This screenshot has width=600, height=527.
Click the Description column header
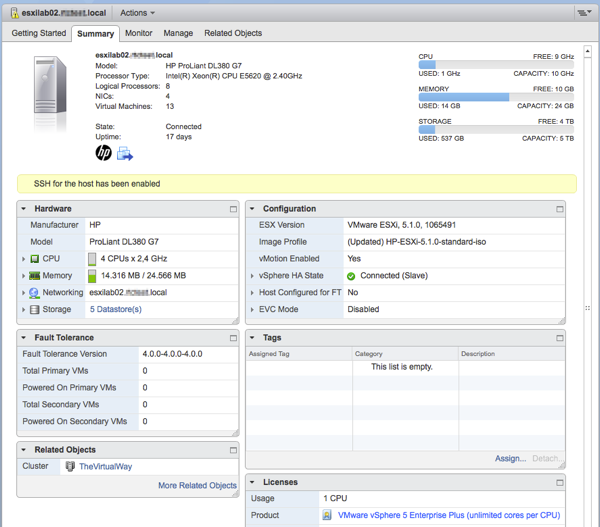(x=512, y=354)
